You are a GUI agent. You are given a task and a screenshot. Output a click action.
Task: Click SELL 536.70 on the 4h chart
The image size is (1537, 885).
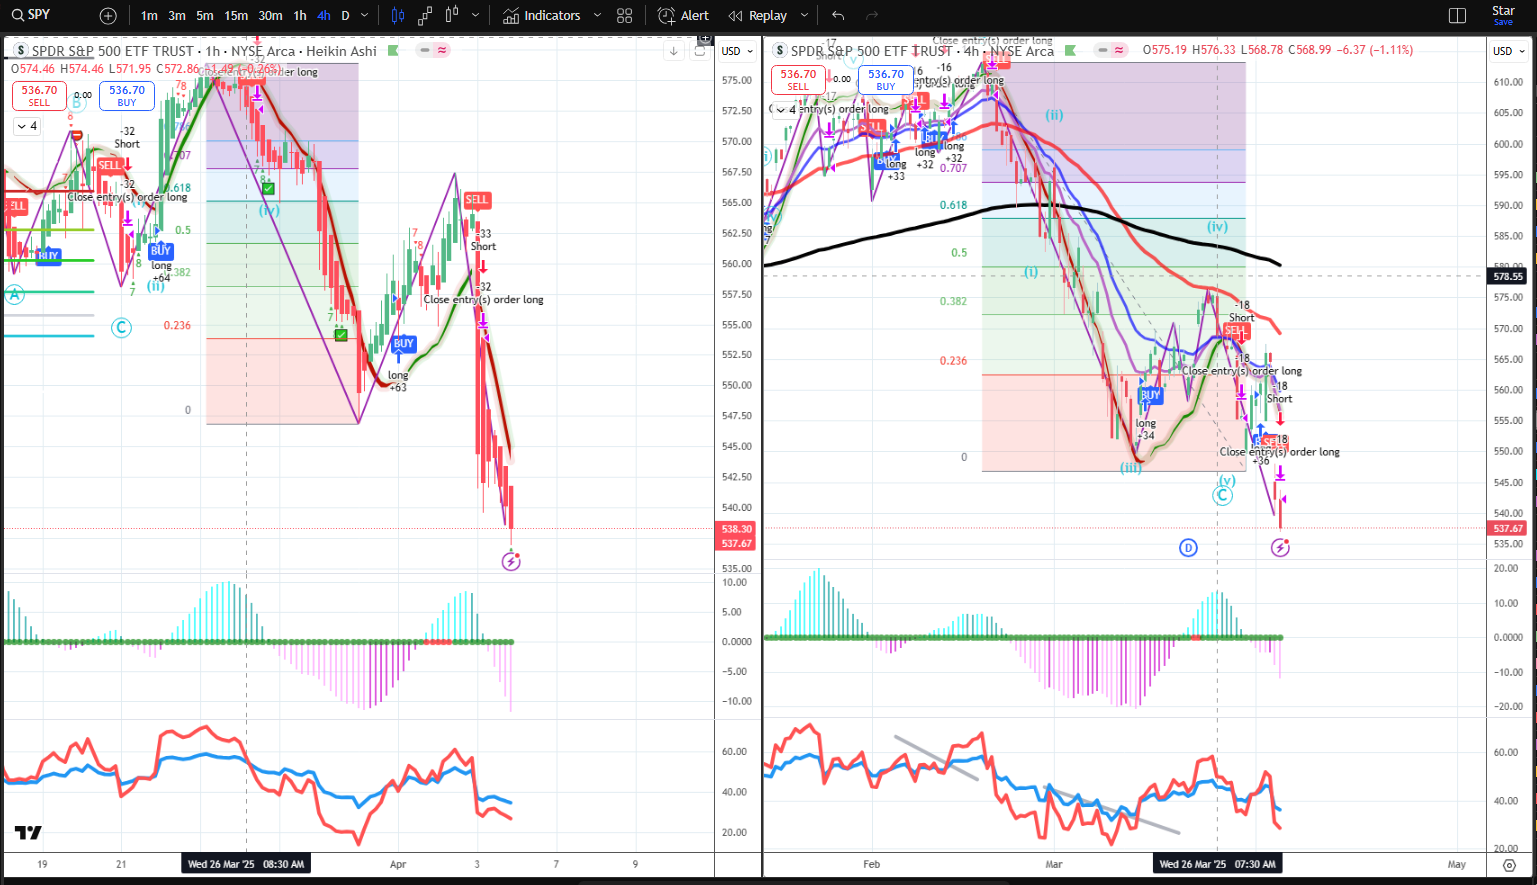point(798,80)
